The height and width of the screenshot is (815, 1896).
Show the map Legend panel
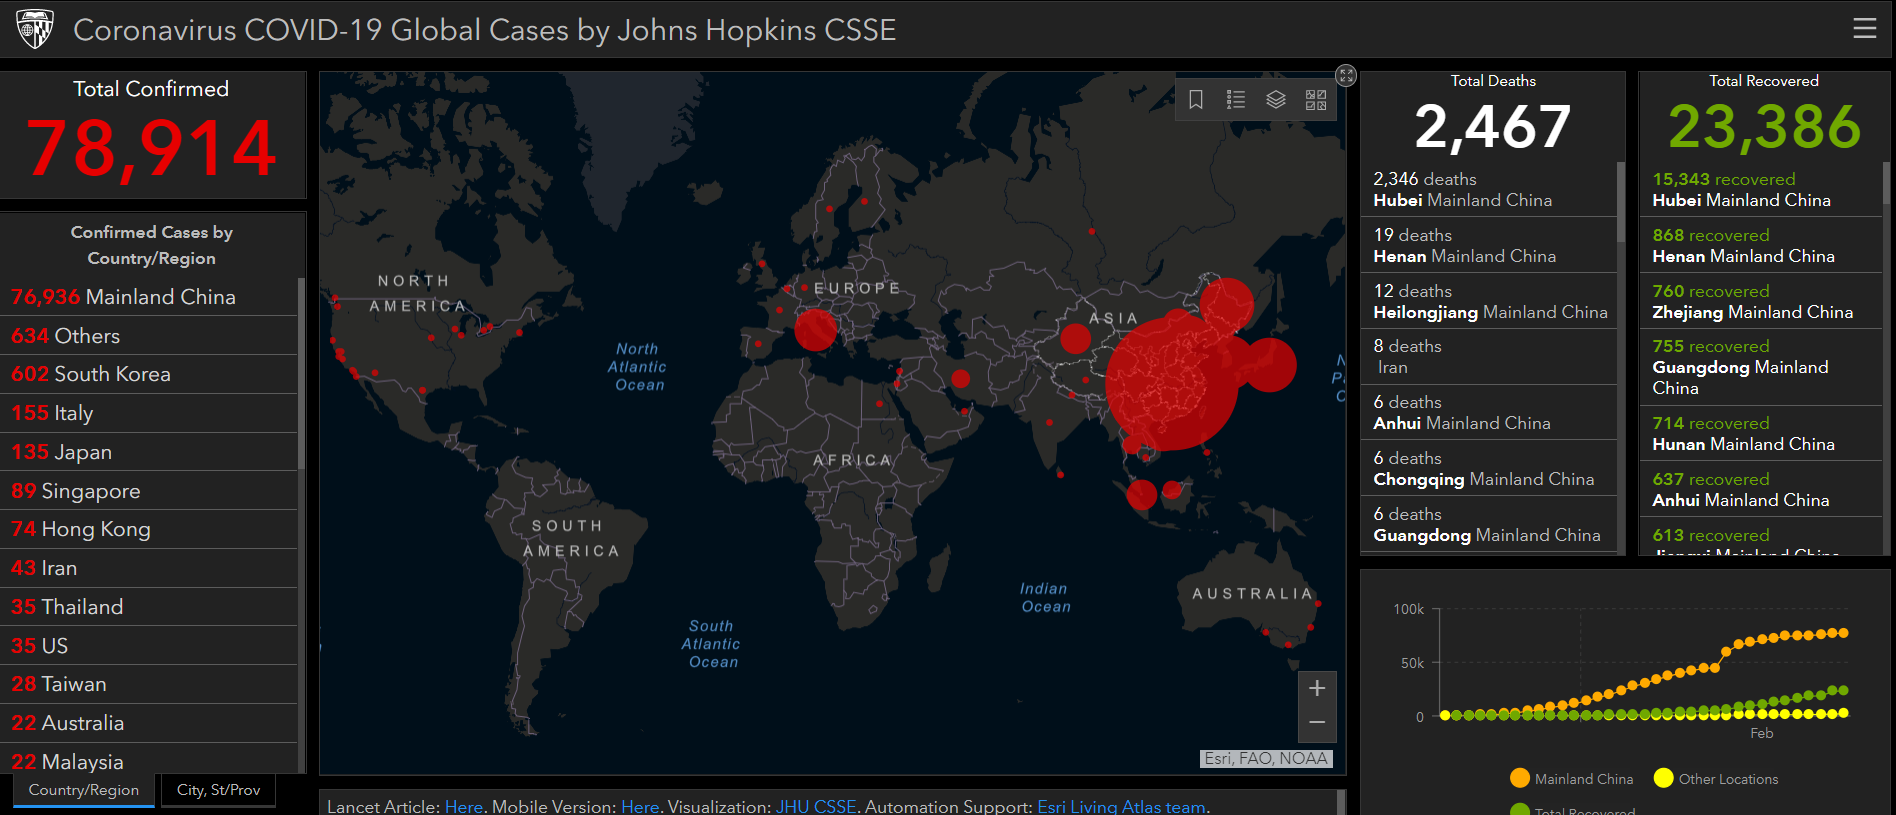tap(1236, 100)
